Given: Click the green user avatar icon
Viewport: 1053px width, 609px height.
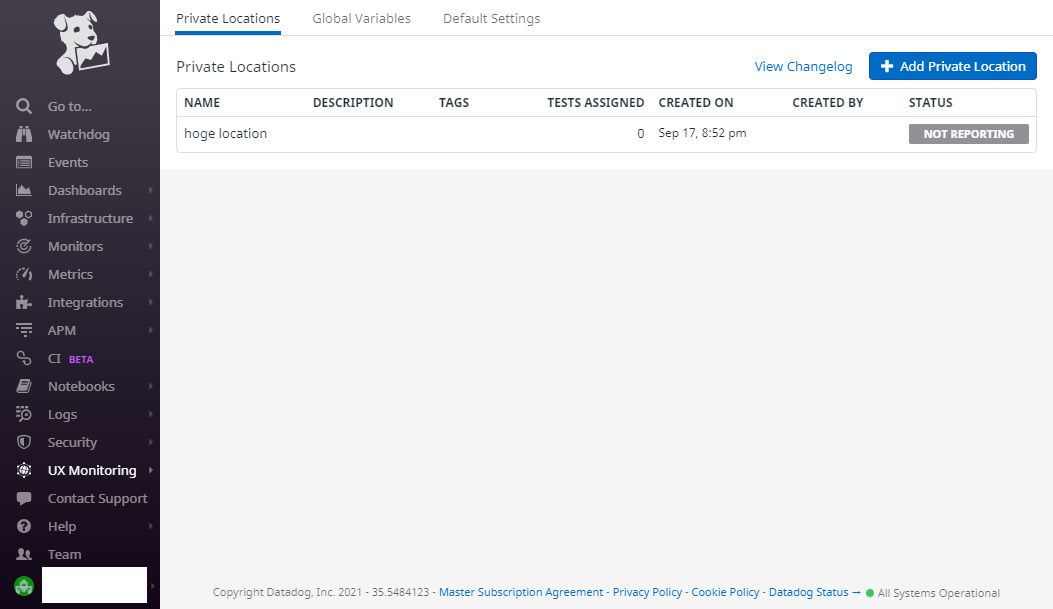Looking at the screenshot, I should (x=24, y=586).
